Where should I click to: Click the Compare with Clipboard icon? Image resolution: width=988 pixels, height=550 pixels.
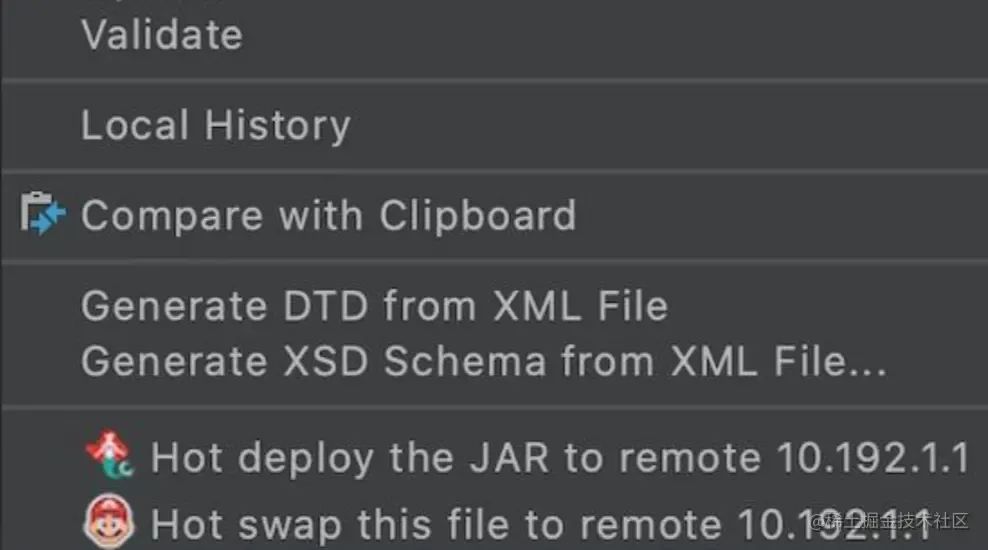point(42,214)
